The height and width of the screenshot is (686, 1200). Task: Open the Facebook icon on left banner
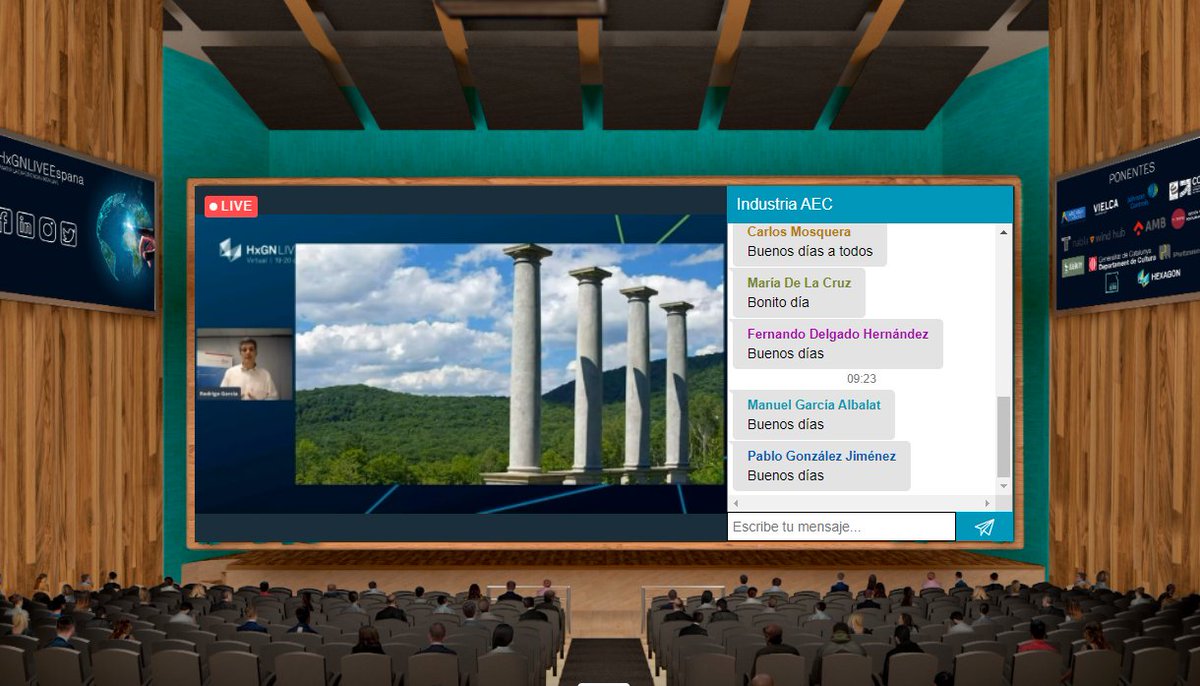[5, 221]
